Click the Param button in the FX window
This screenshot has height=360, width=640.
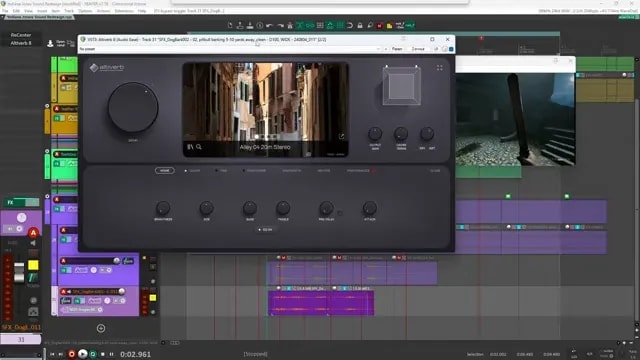397,49
